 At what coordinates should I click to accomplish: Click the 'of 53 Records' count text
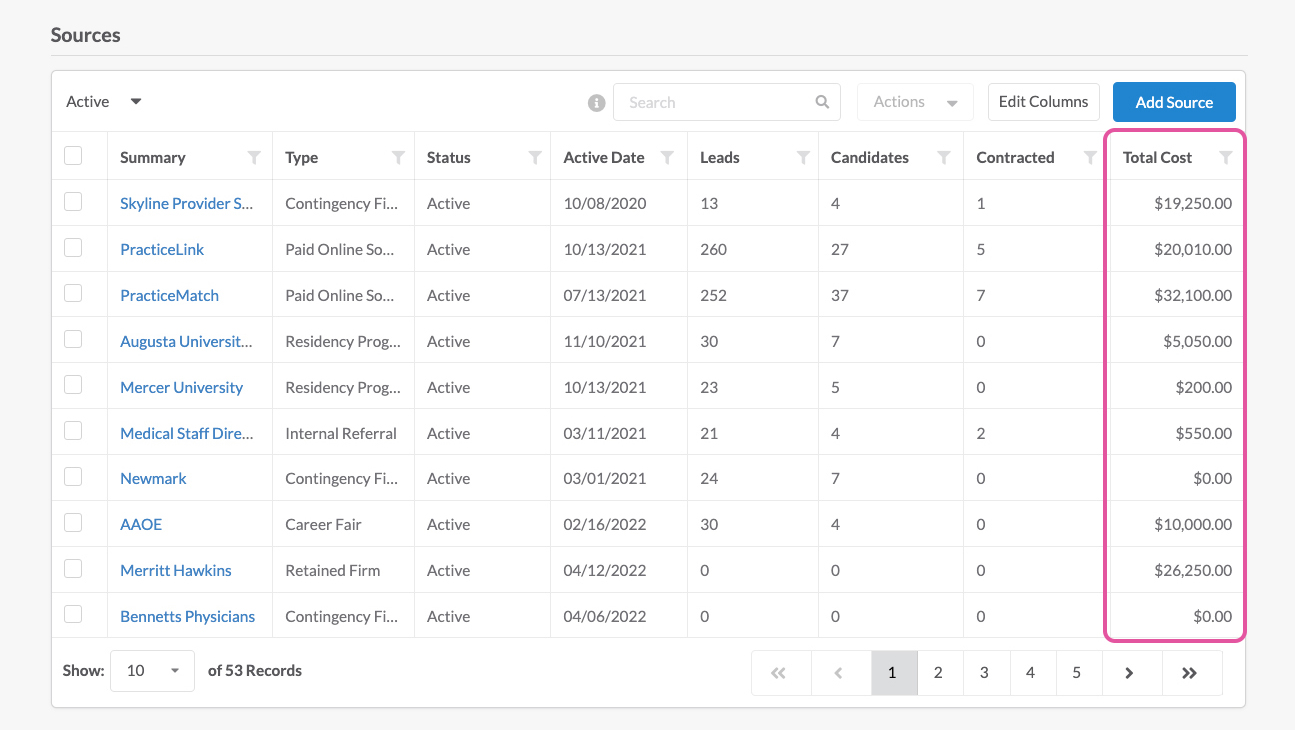coord(255,671)
